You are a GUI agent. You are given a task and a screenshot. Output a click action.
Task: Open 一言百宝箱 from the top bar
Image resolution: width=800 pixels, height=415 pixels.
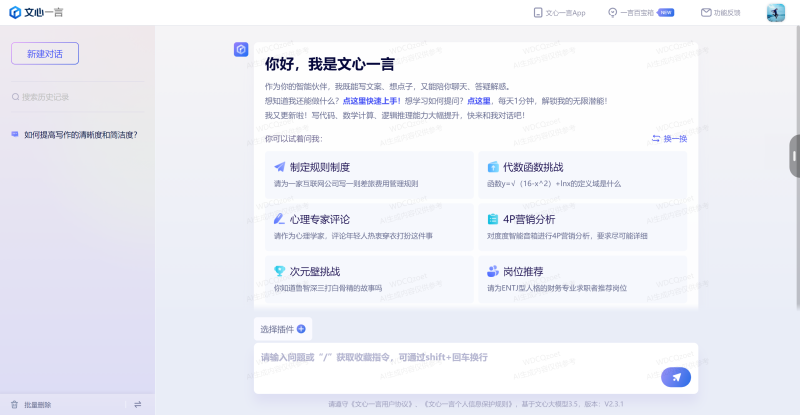click(631, 13)
